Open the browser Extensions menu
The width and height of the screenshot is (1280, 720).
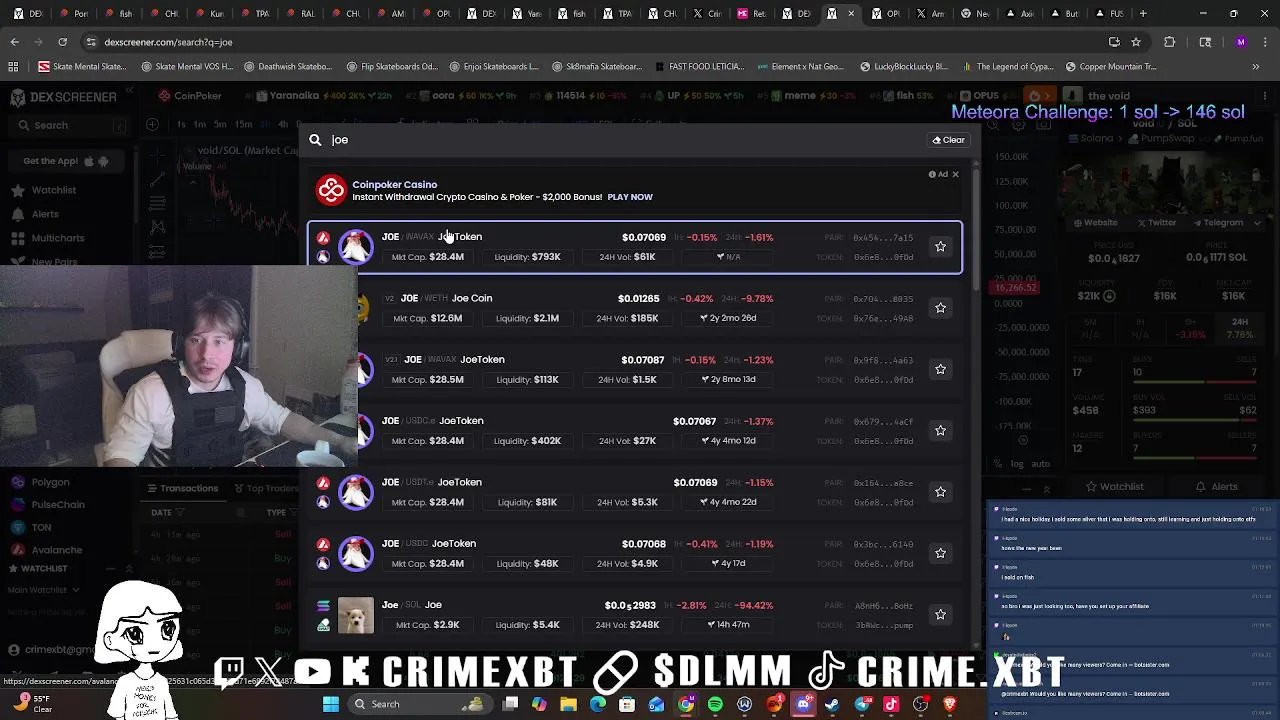1169,42
